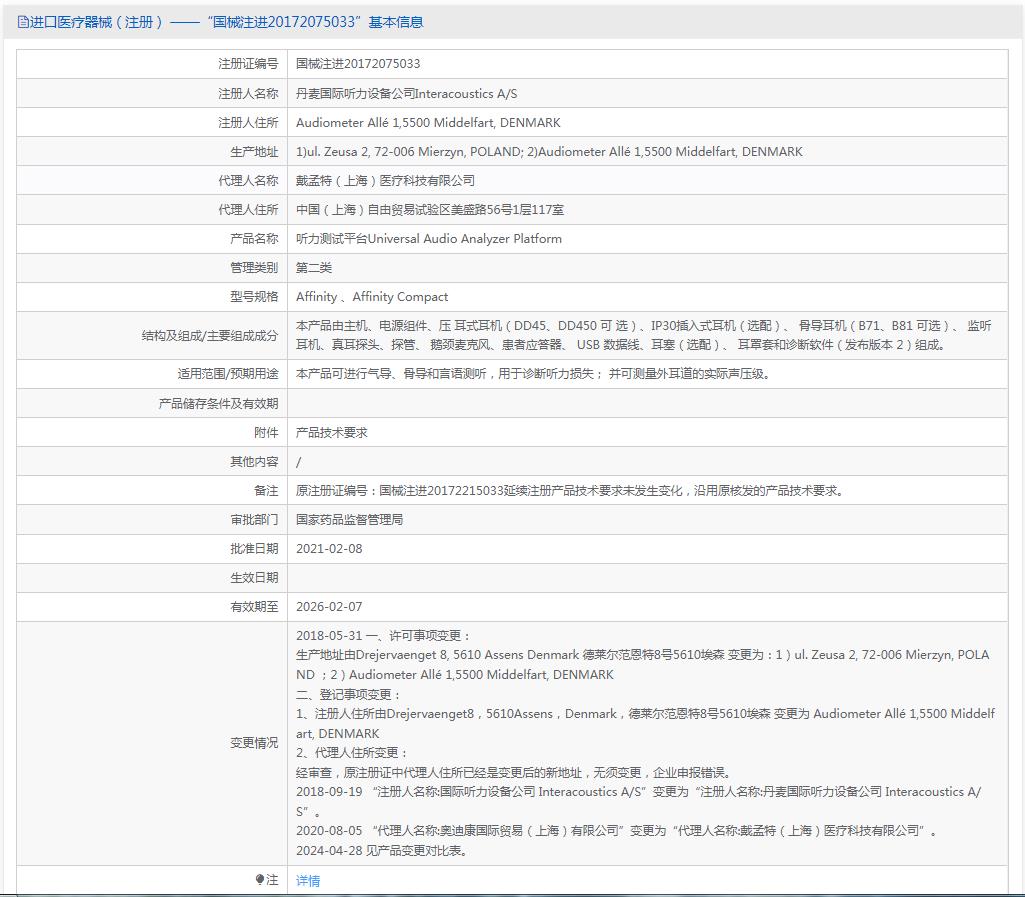
Task: Select registration number value 国械注进20172075033
Action: pos(358,63)
